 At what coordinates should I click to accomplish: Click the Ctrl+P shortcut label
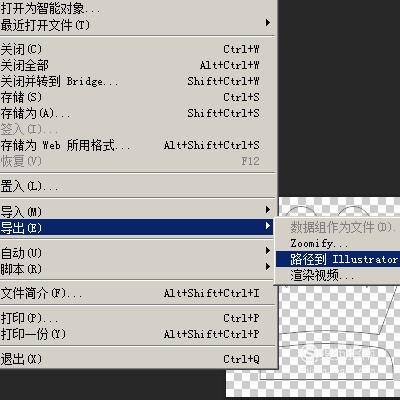point(241,318)
